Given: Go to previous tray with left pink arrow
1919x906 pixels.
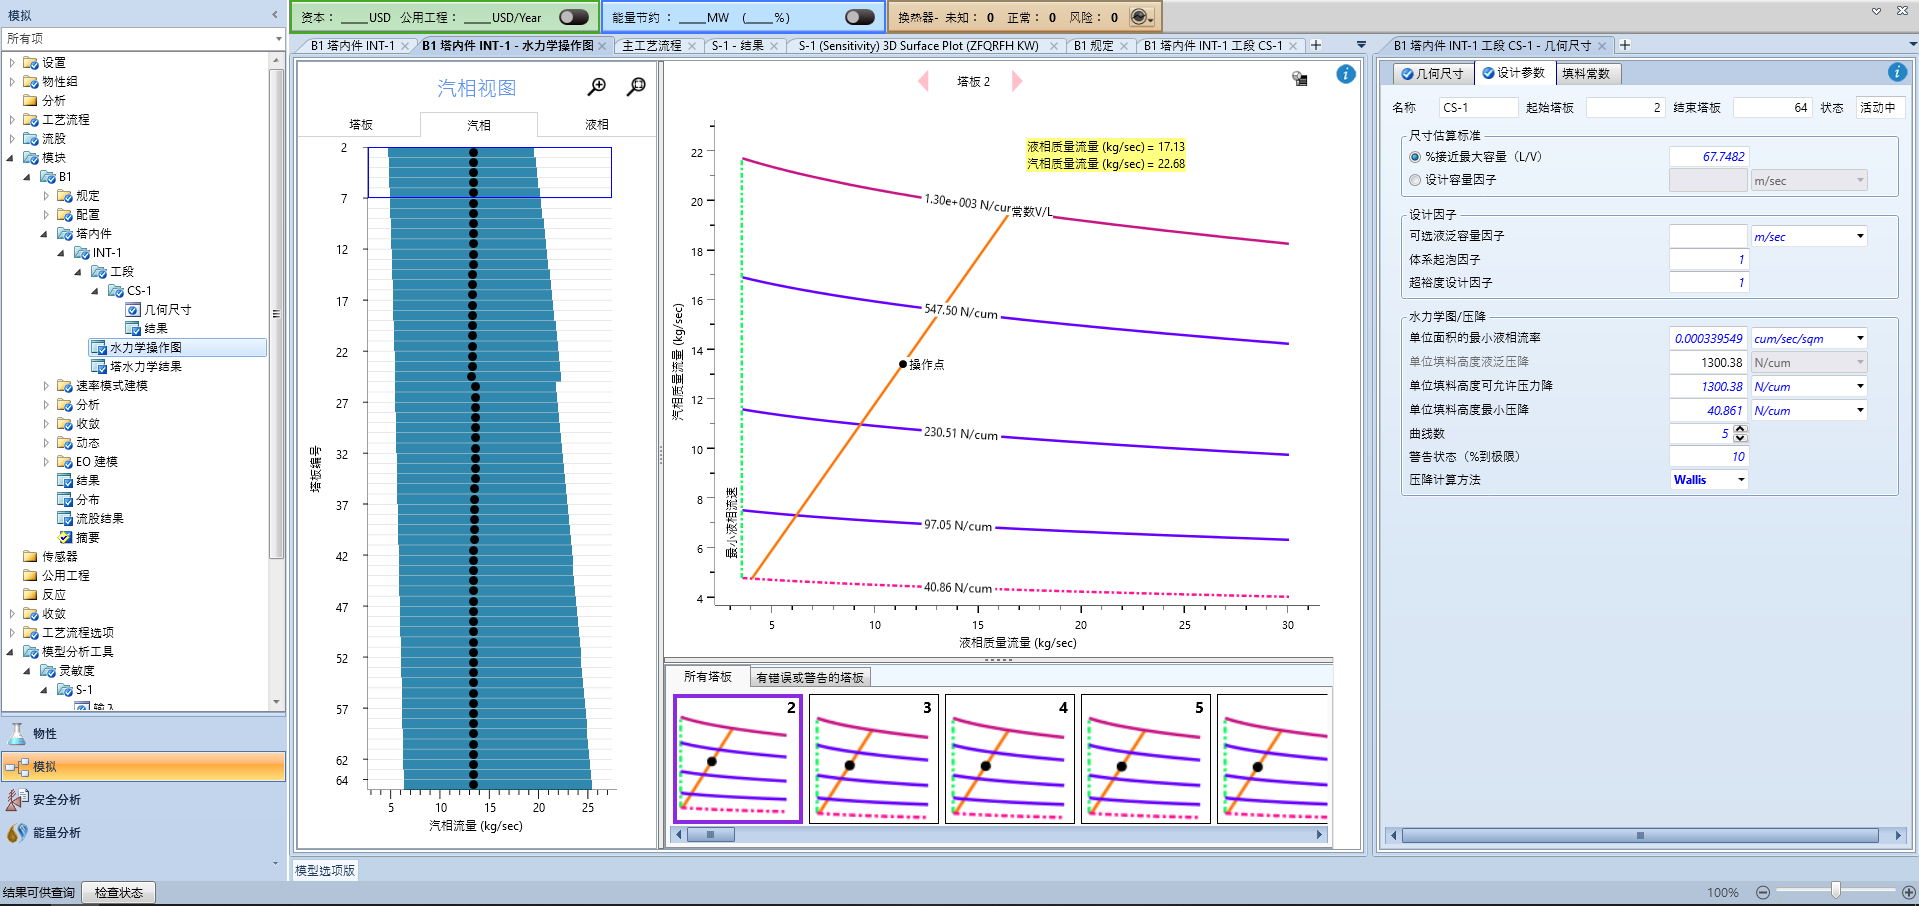Looking at the screenshot, I should pyautogui.click(x=923, y=81).
